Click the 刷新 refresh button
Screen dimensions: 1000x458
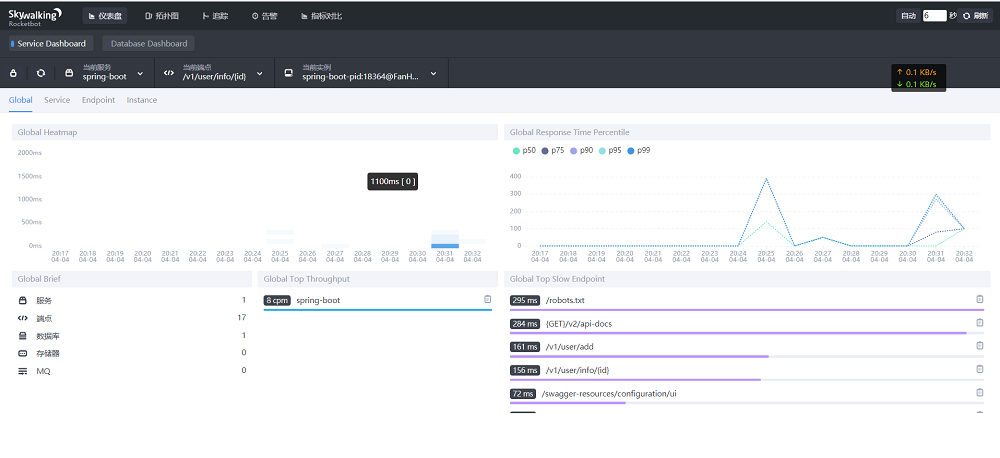point(975,16)
